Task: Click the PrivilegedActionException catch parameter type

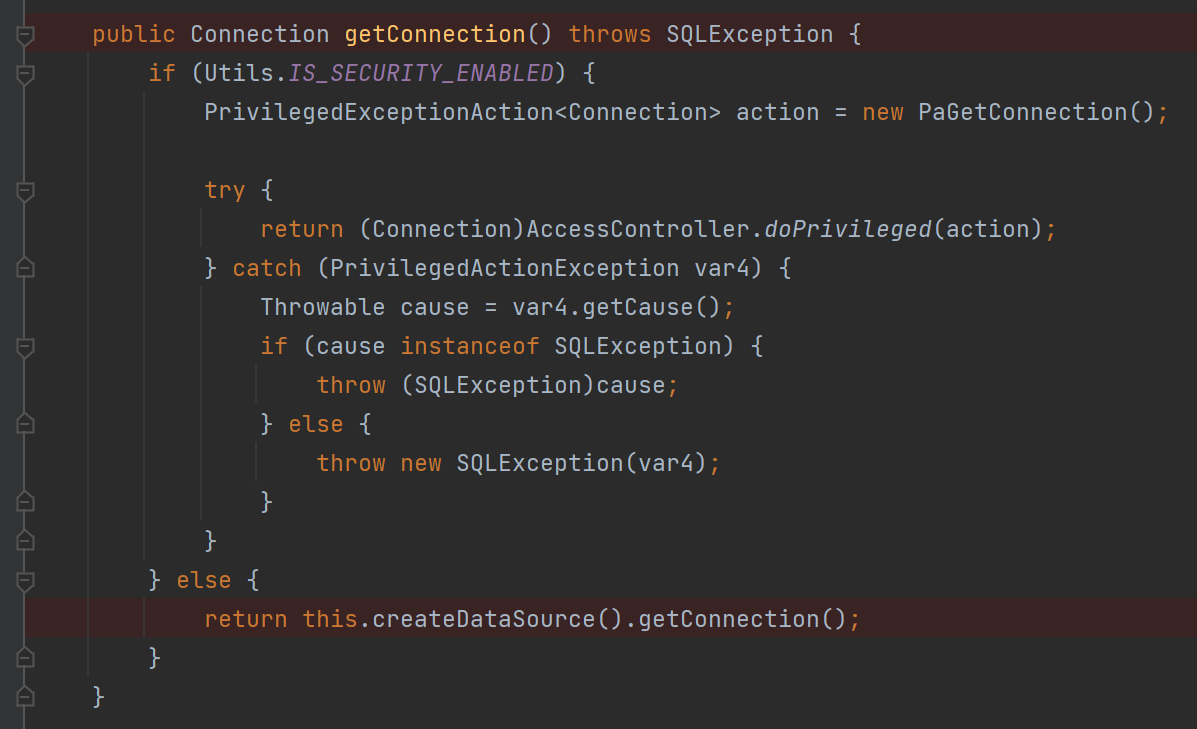Action: pos(504,268)
